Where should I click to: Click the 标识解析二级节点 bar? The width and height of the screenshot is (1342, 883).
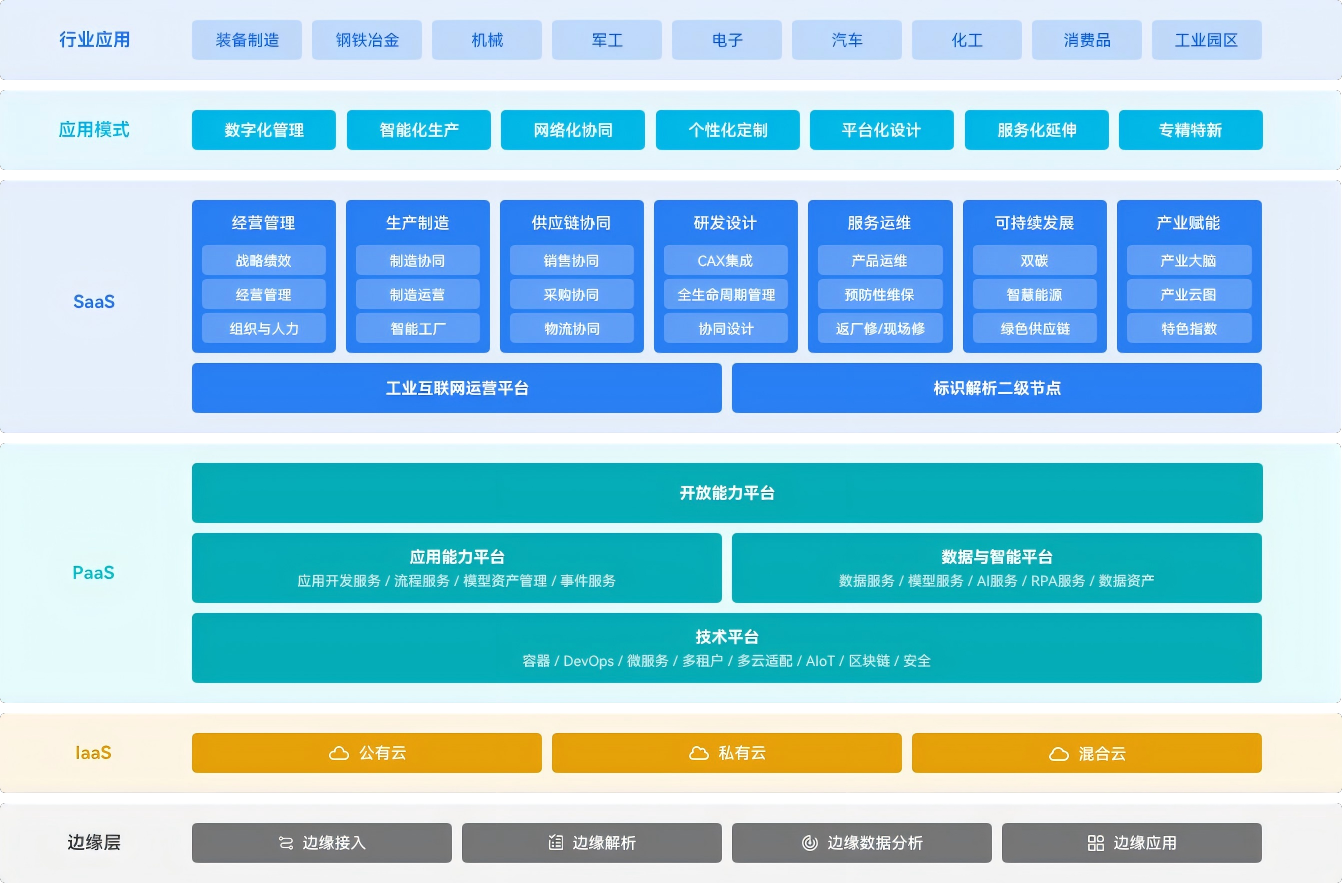click(x=997, y=388)
